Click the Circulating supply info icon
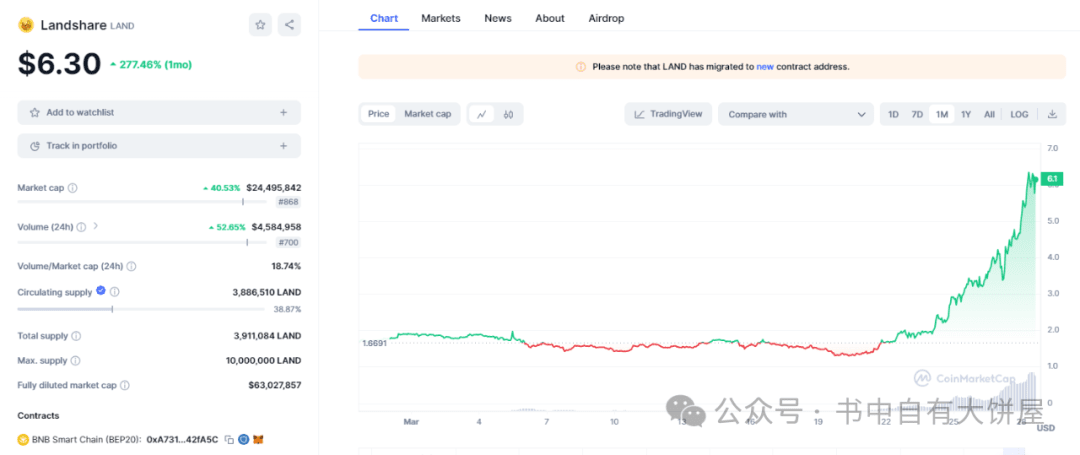1080x455 pixels. [114, 292]
